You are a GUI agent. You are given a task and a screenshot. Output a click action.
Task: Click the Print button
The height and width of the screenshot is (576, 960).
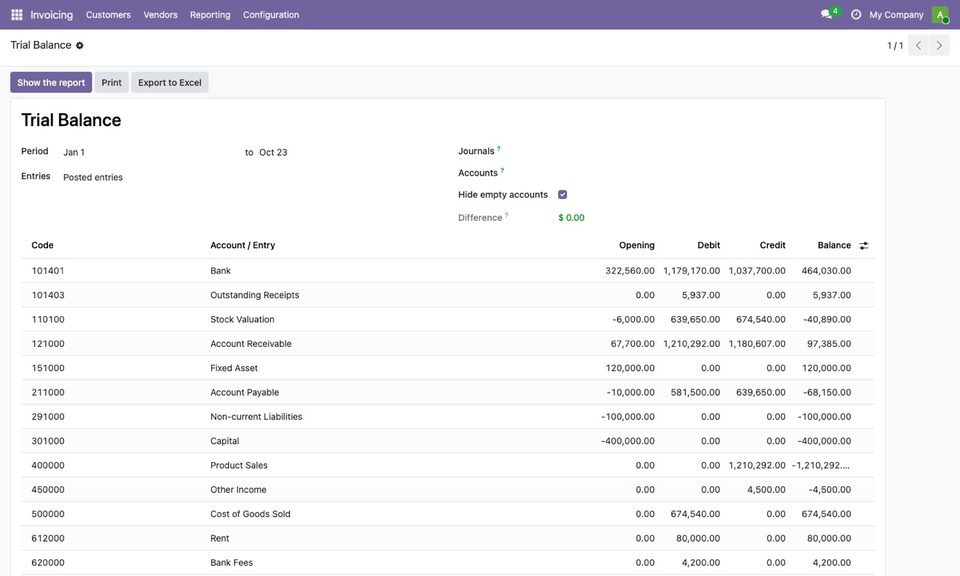click(x=111, y=83)
